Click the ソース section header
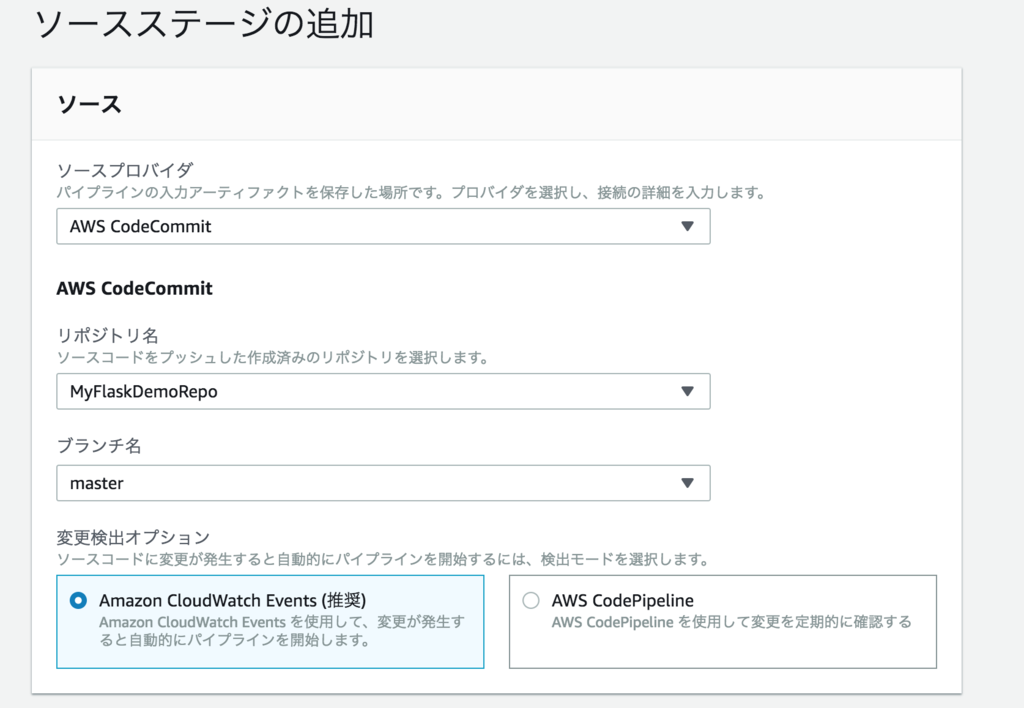This screenshot has width=1024, height=708. point(89,104)
